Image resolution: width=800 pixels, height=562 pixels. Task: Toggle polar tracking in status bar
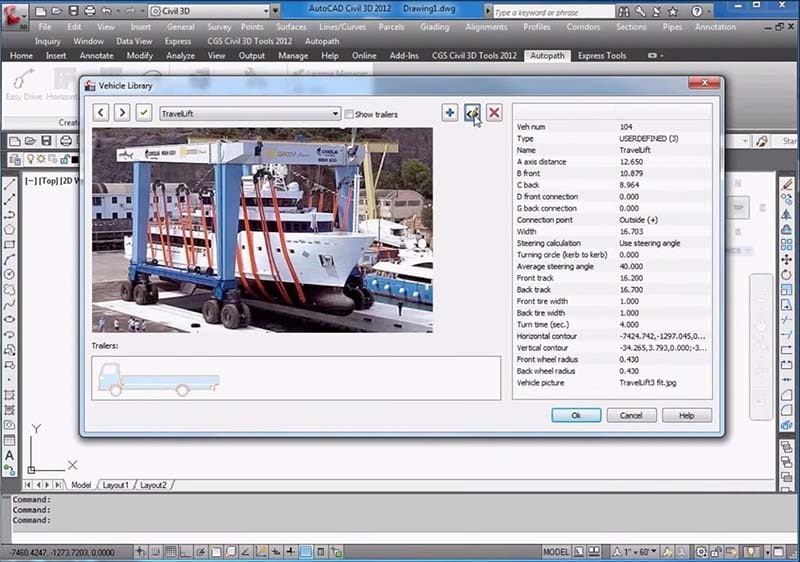pos(201,552)
